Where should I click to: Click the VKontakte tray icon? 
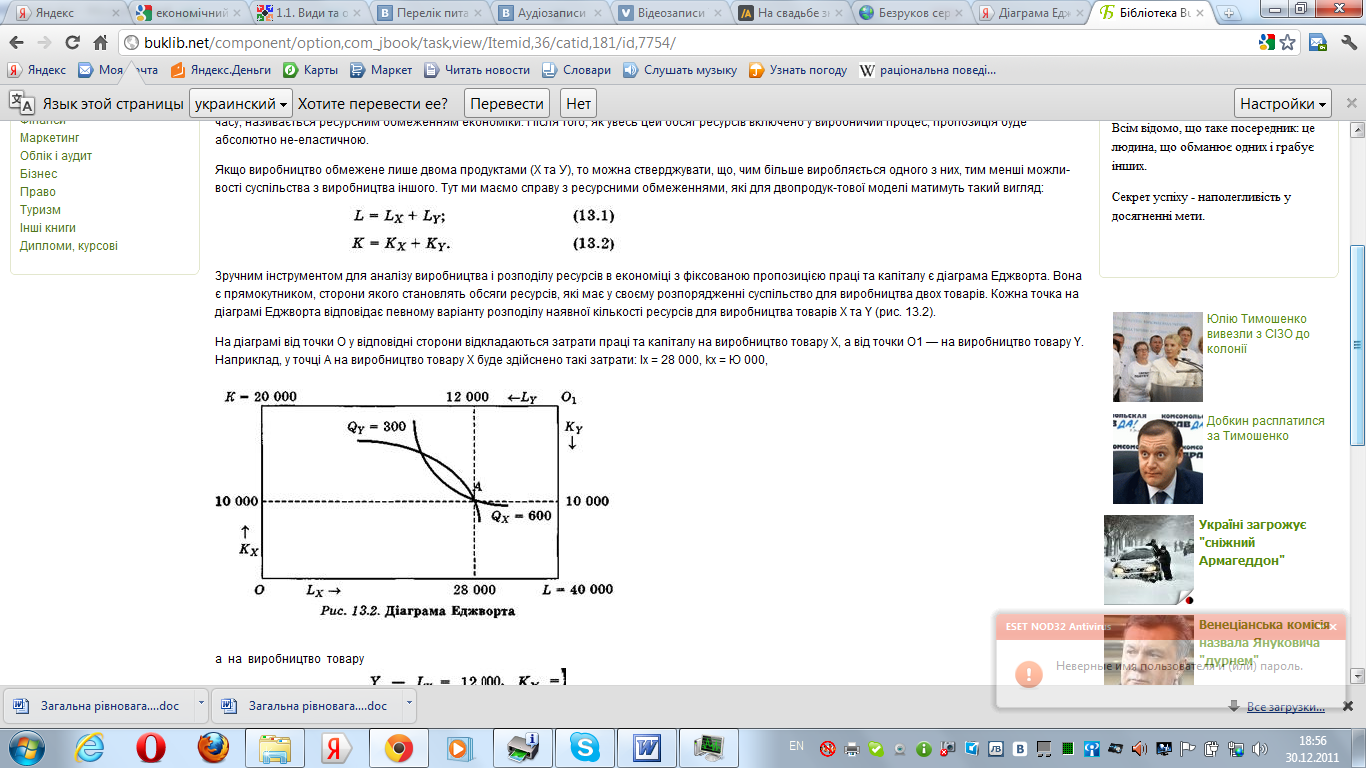tap(1019, 747)
